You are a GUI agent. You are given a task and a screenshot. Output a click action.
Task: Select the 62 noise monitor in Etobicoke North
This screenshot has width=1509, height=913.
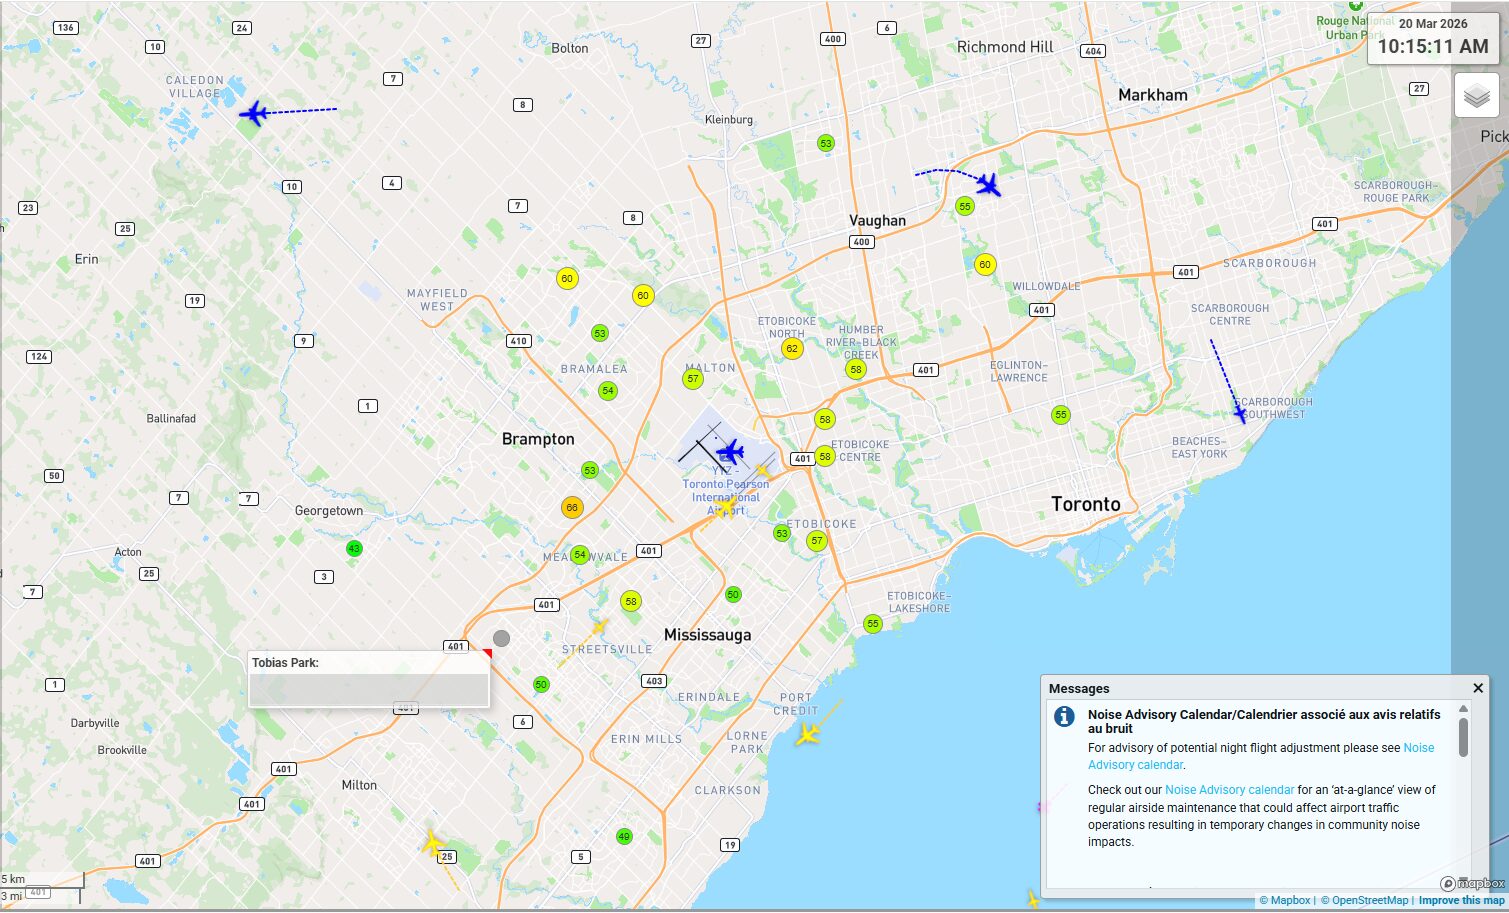(x=792, y=349)
